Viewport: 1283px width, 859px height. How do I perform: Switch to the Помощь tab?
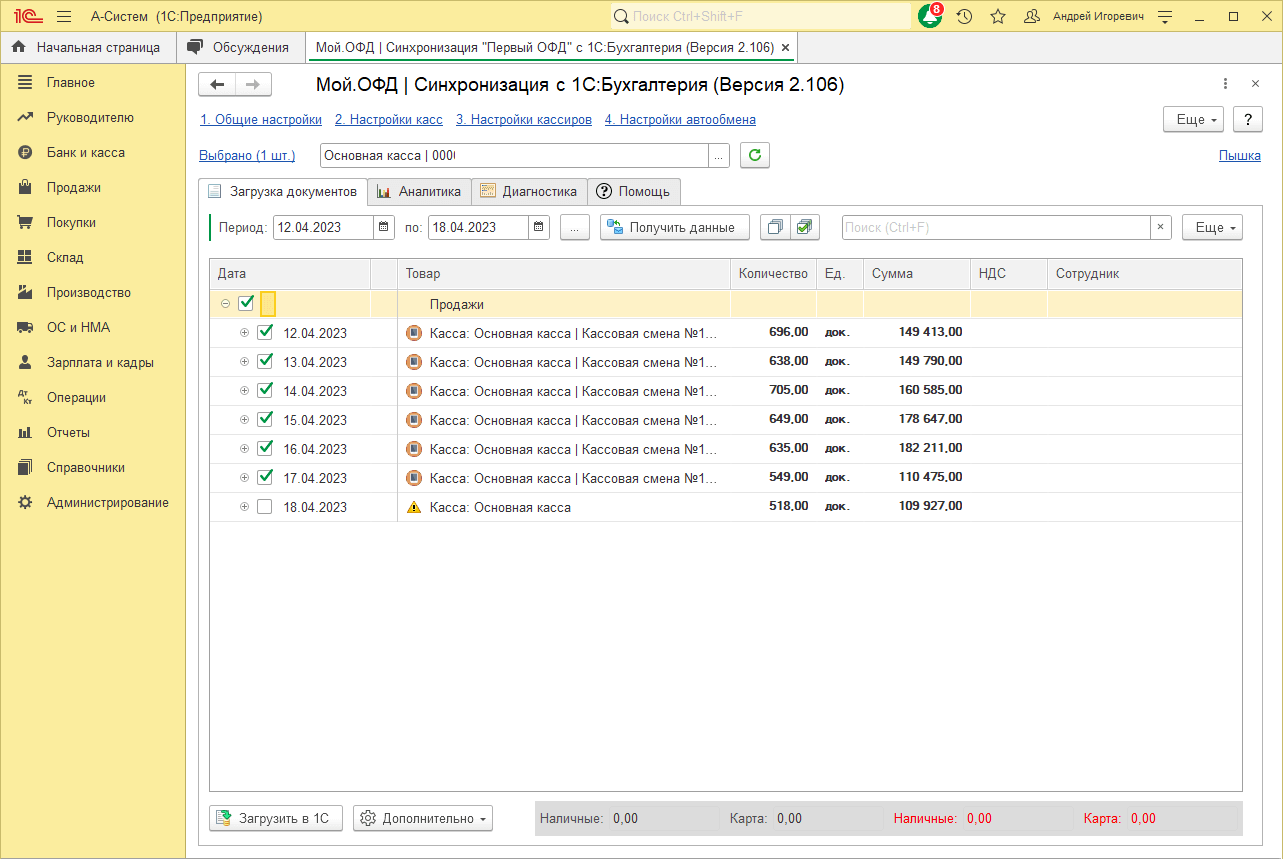[x=634, y=191]
